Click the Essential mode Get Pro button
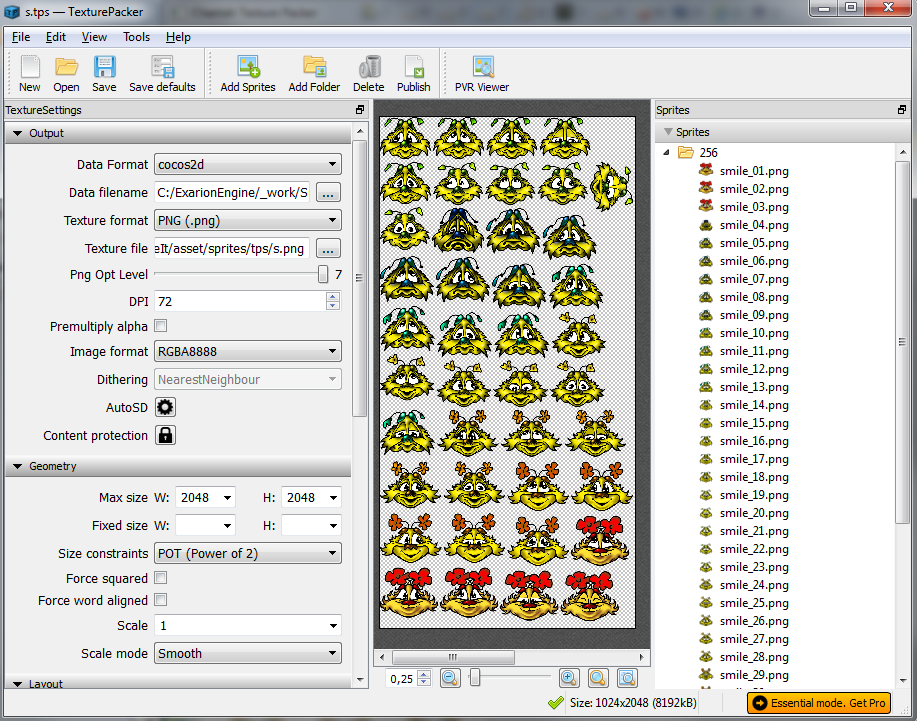The width and height of the screenshot is (917, 721). point(819,703)
